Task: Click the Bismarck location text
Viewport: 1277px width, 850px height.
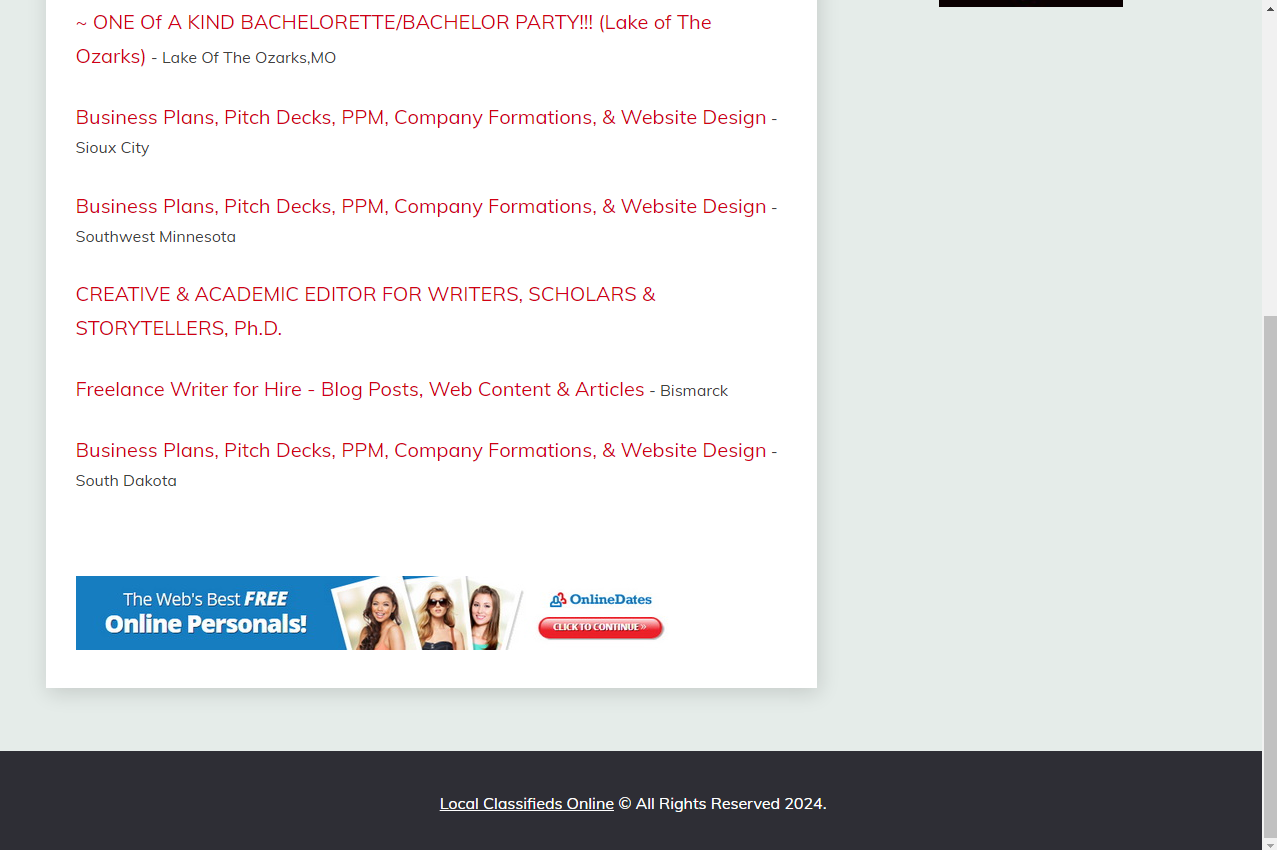Action: pos(694,391)
